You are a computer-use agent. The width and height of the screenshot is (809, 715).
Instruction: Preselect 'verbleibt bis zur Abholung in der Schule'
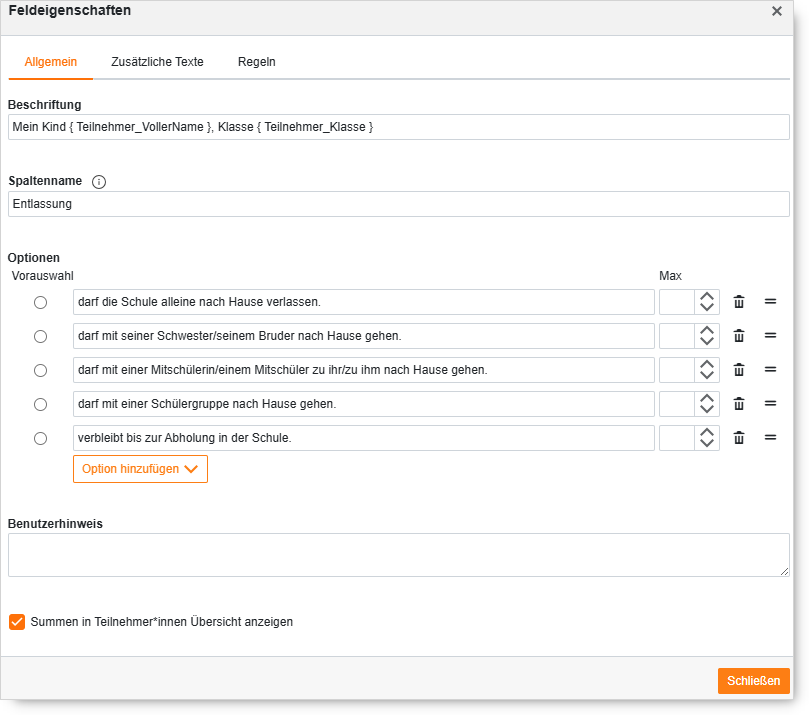pyautogui.click(x=40, y=437)
